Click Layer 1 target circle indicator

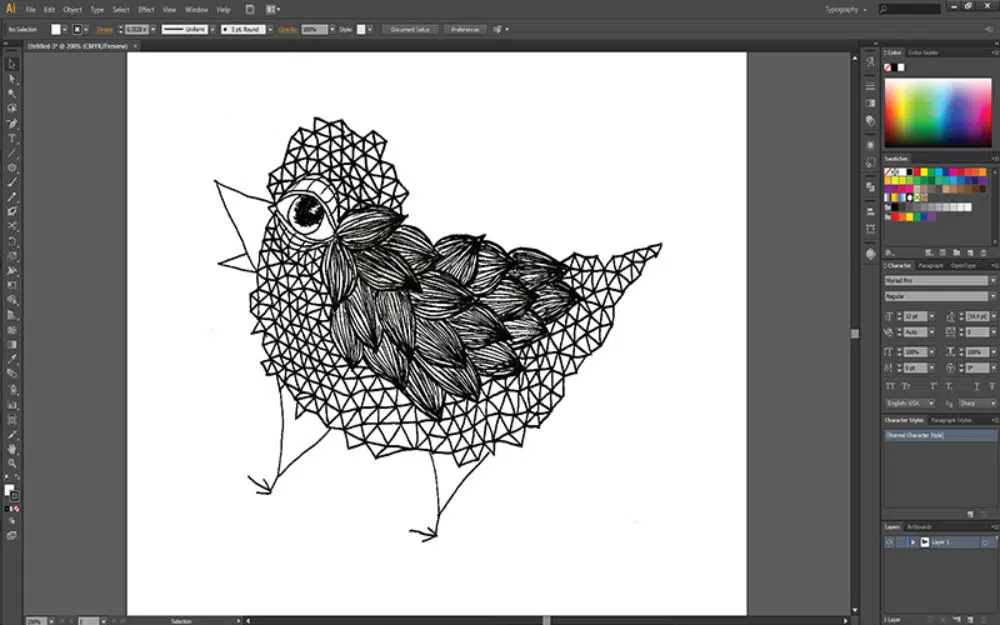click(x=984, y=542)
